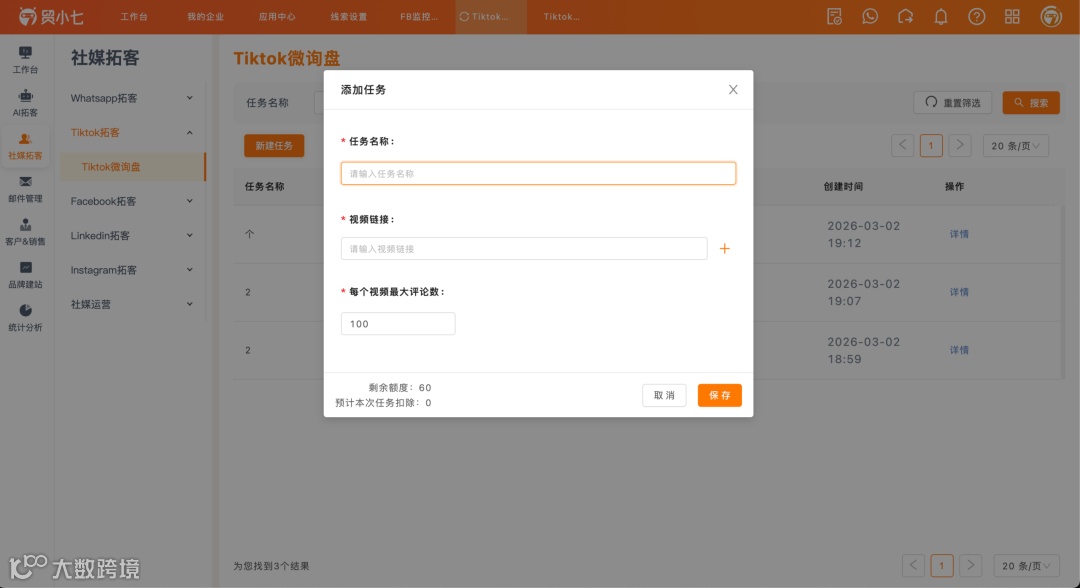Select Tiktok微询盘 submenu item
The image size is (1080, 588).
pos(133,167)
